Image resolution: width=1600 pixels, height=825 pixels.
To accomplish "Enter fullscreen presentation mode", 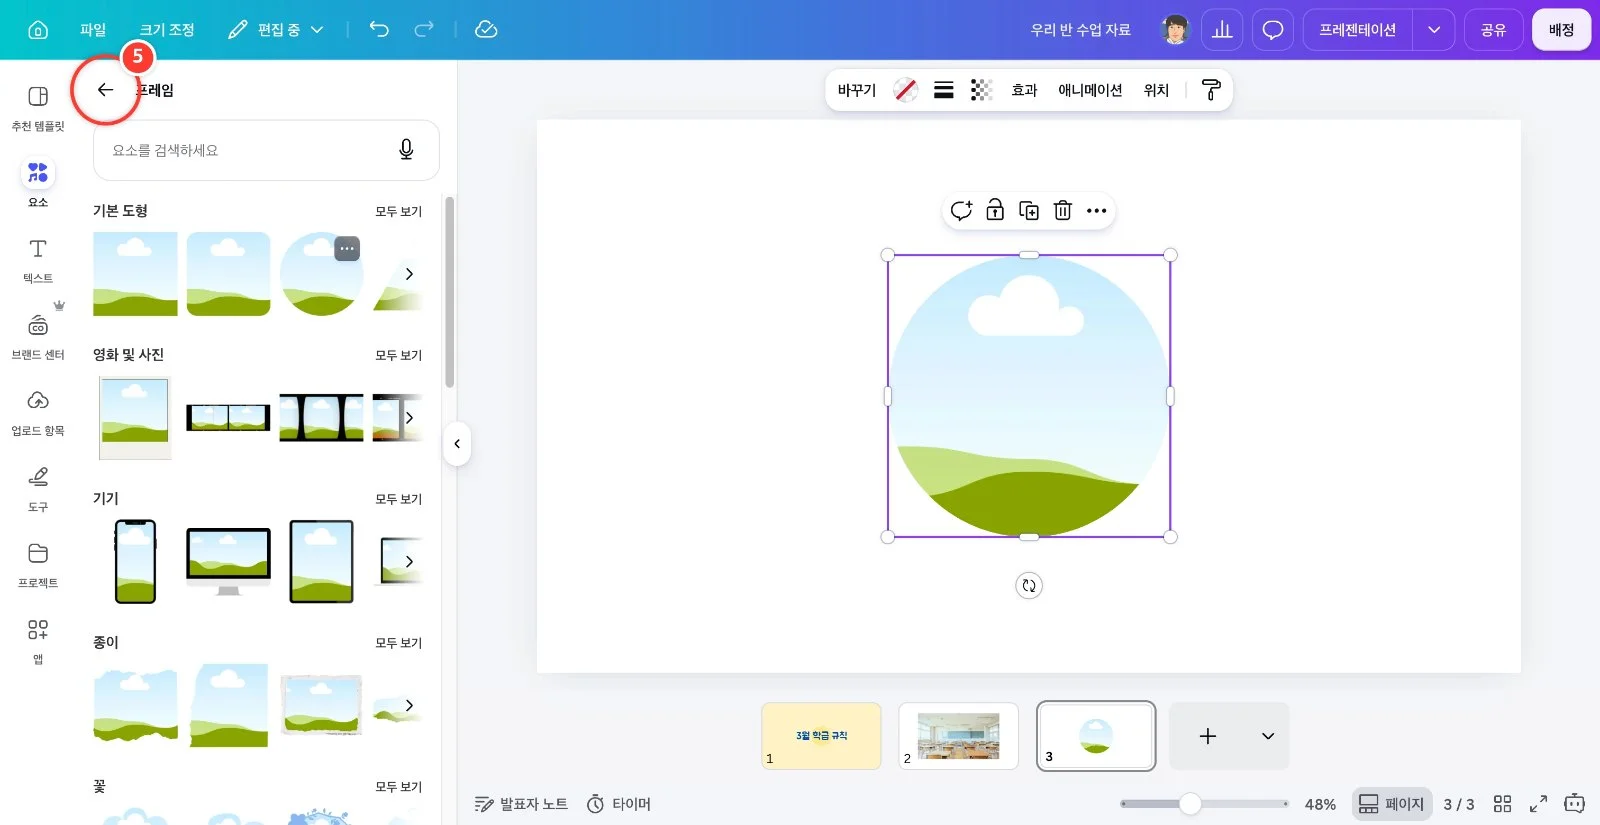I will point(1539,804).
